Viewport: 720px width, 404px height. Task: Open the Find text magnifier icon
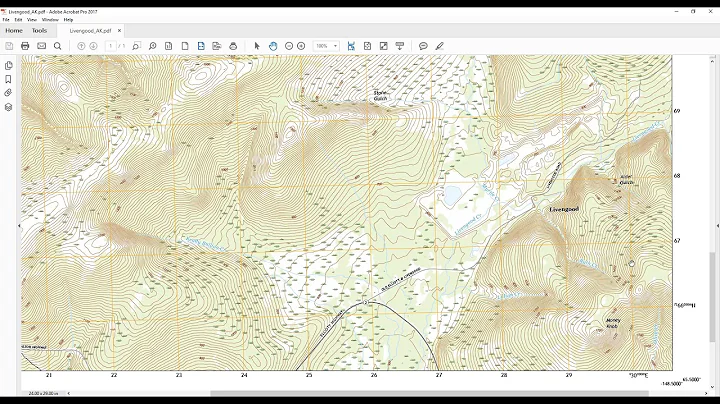coord(57,46)
